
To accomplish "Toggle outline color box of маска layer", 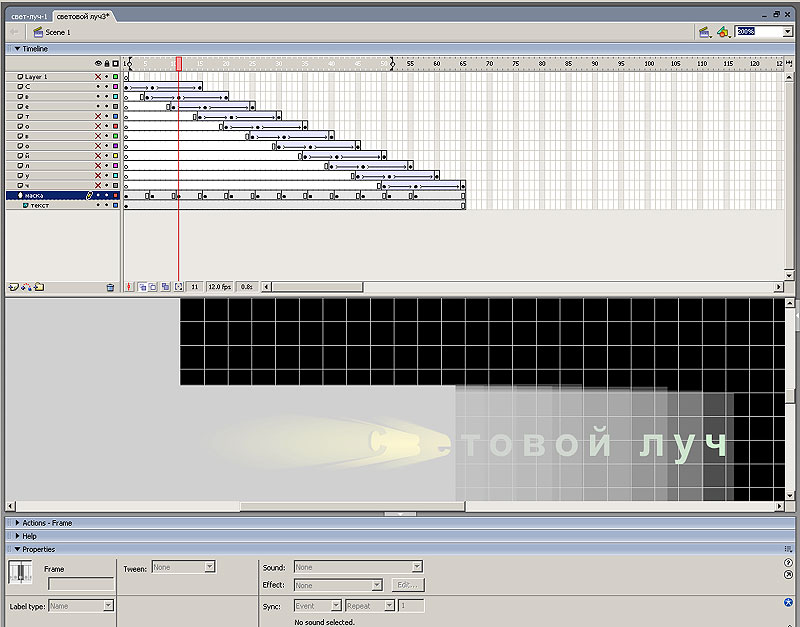I will pyautogui.click(x=116, y=195).
